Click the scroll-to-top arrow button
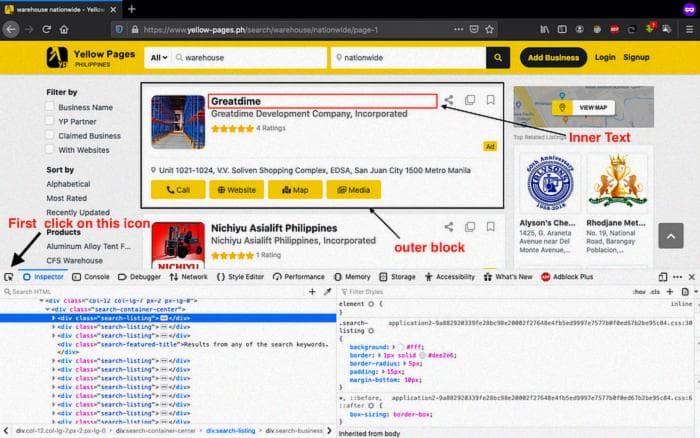The width and height of the screenshot is (700, 438). tap(671, 236)
